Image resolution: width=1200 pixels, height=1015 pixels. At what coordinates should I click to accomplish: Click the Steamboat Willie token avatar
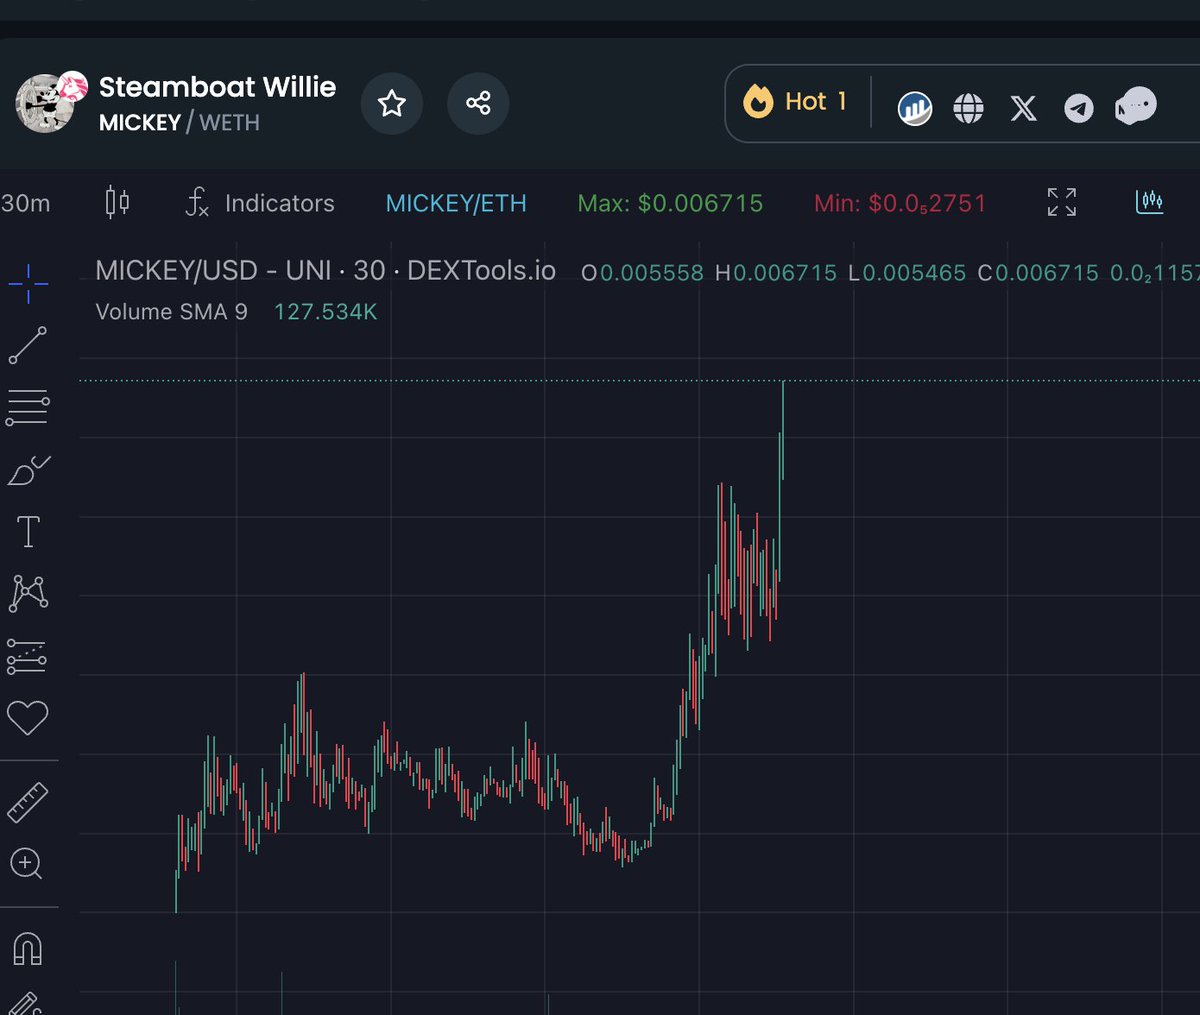pyautogui.click(x=45, y=103)
